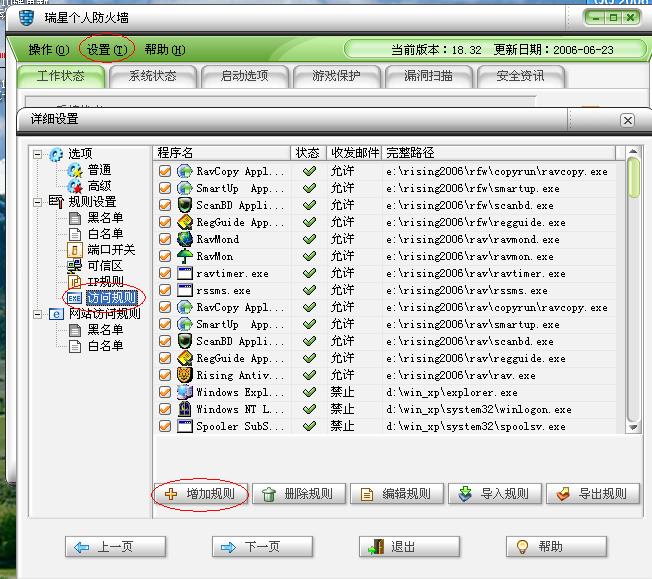Toggle the Windows NT L... rule checkbox
Viewport: 652px width, 579px height.
(x=165, y=409)
